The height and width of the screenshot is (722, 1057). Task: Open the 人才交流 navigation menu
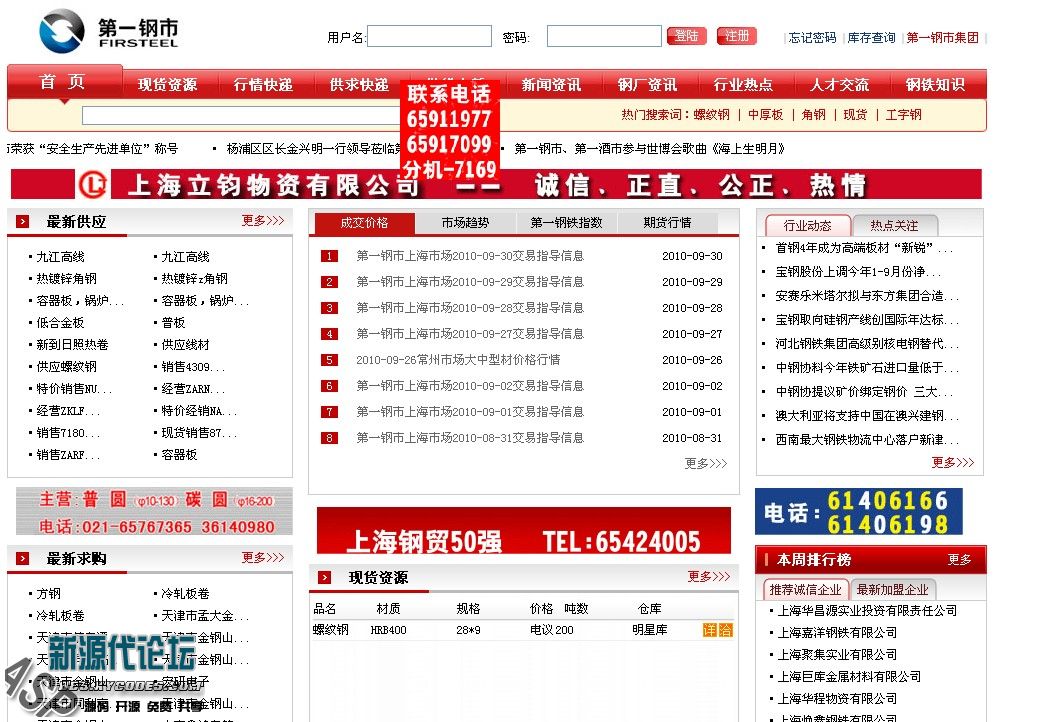point(839,85)
